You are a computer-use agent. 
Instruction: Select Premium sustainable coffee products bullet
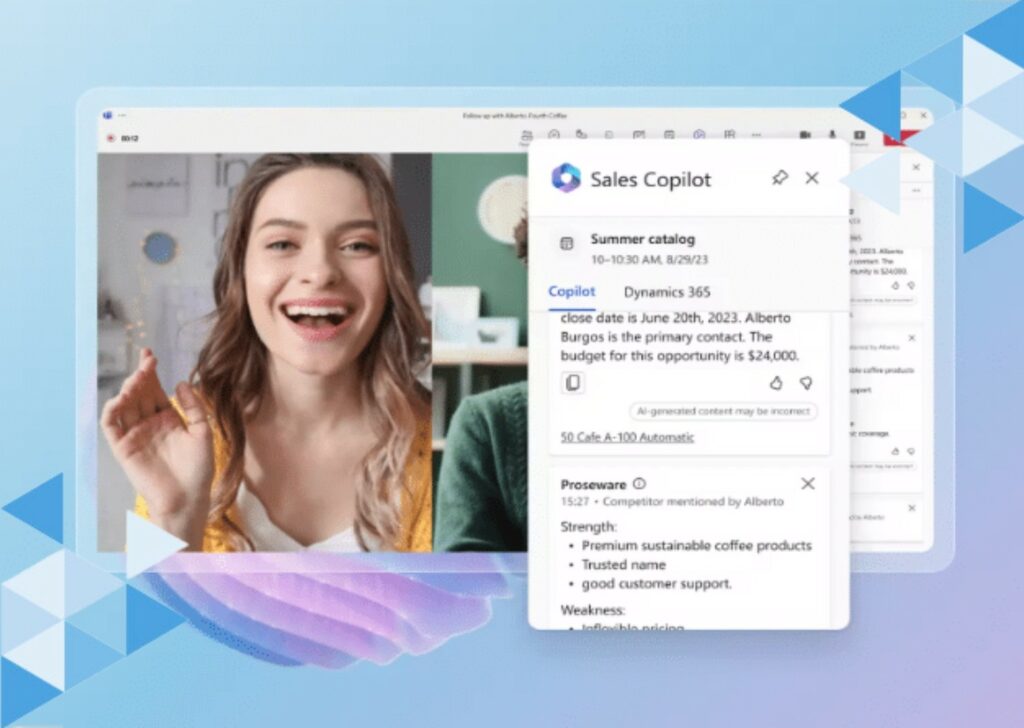pos(696,545)
